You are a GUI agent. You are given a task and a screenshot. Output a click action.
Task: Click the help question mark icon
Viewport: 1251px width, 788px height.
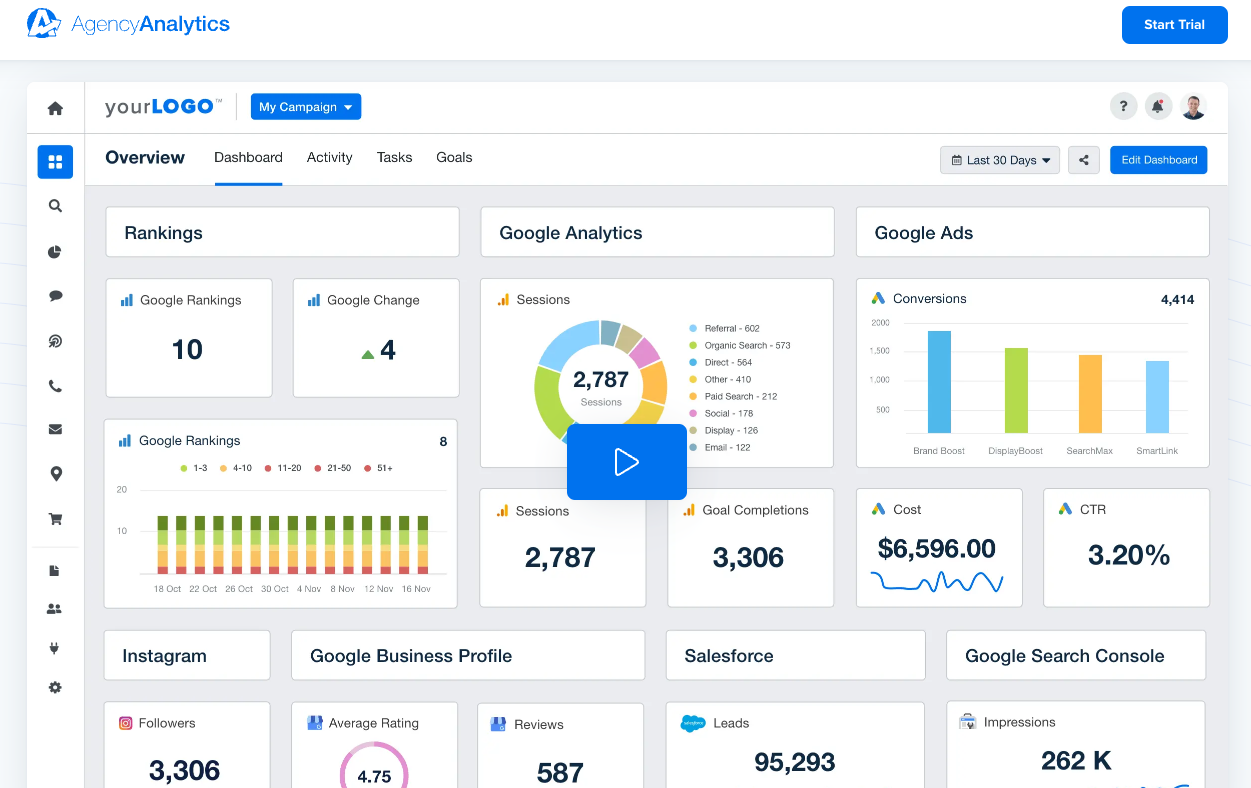(x=1124, y=106)
